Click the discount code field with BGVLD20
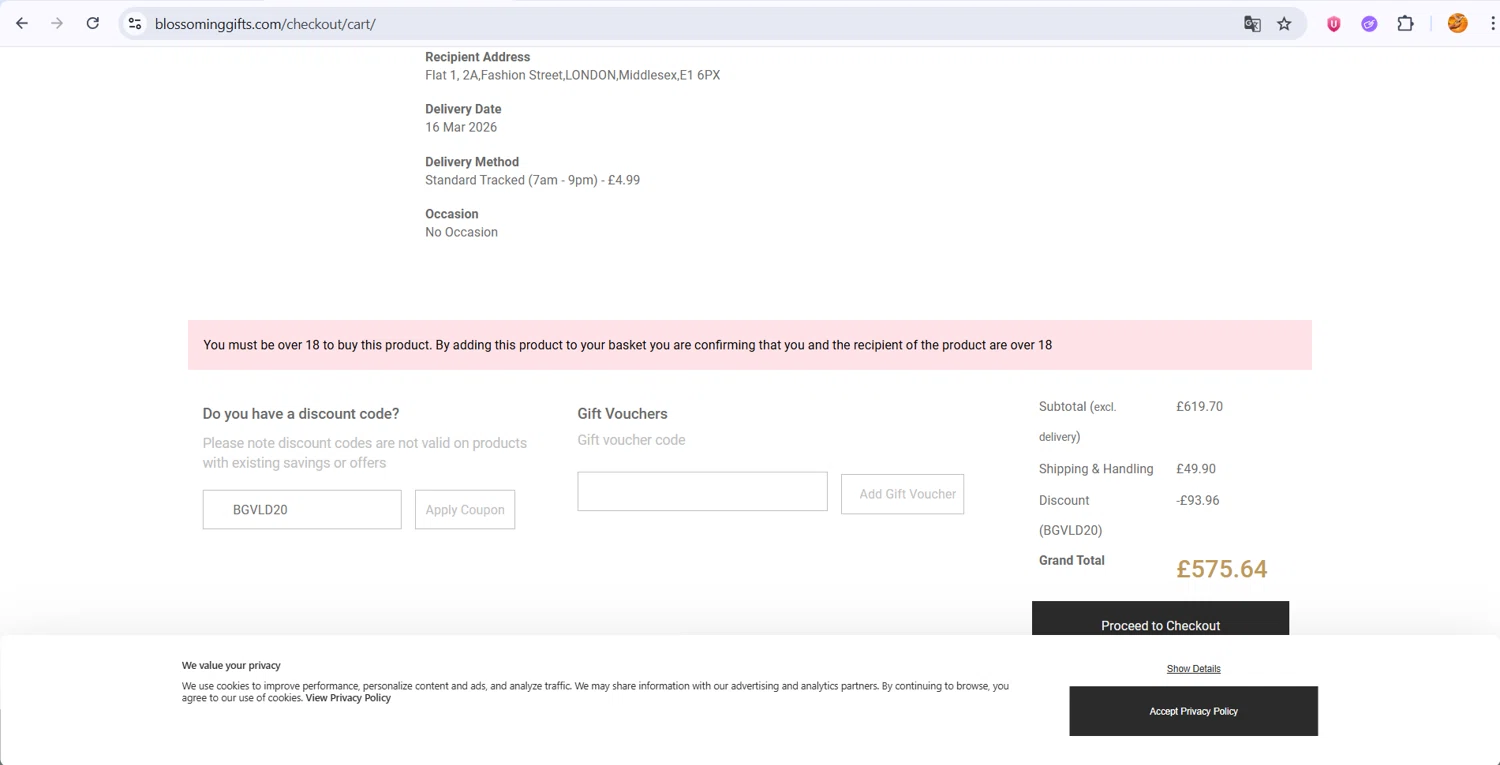1500x765 pixels. pos(302,510)
